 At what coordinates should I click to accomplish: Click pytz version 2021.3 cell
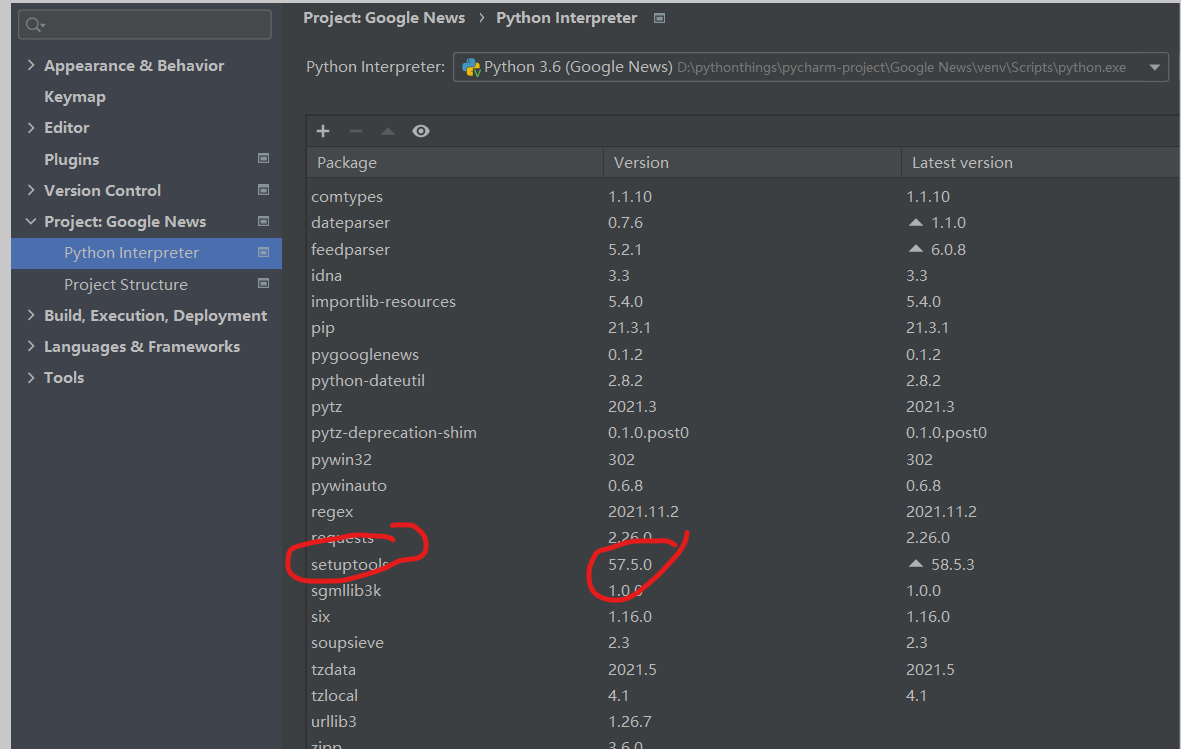[632, 407]
